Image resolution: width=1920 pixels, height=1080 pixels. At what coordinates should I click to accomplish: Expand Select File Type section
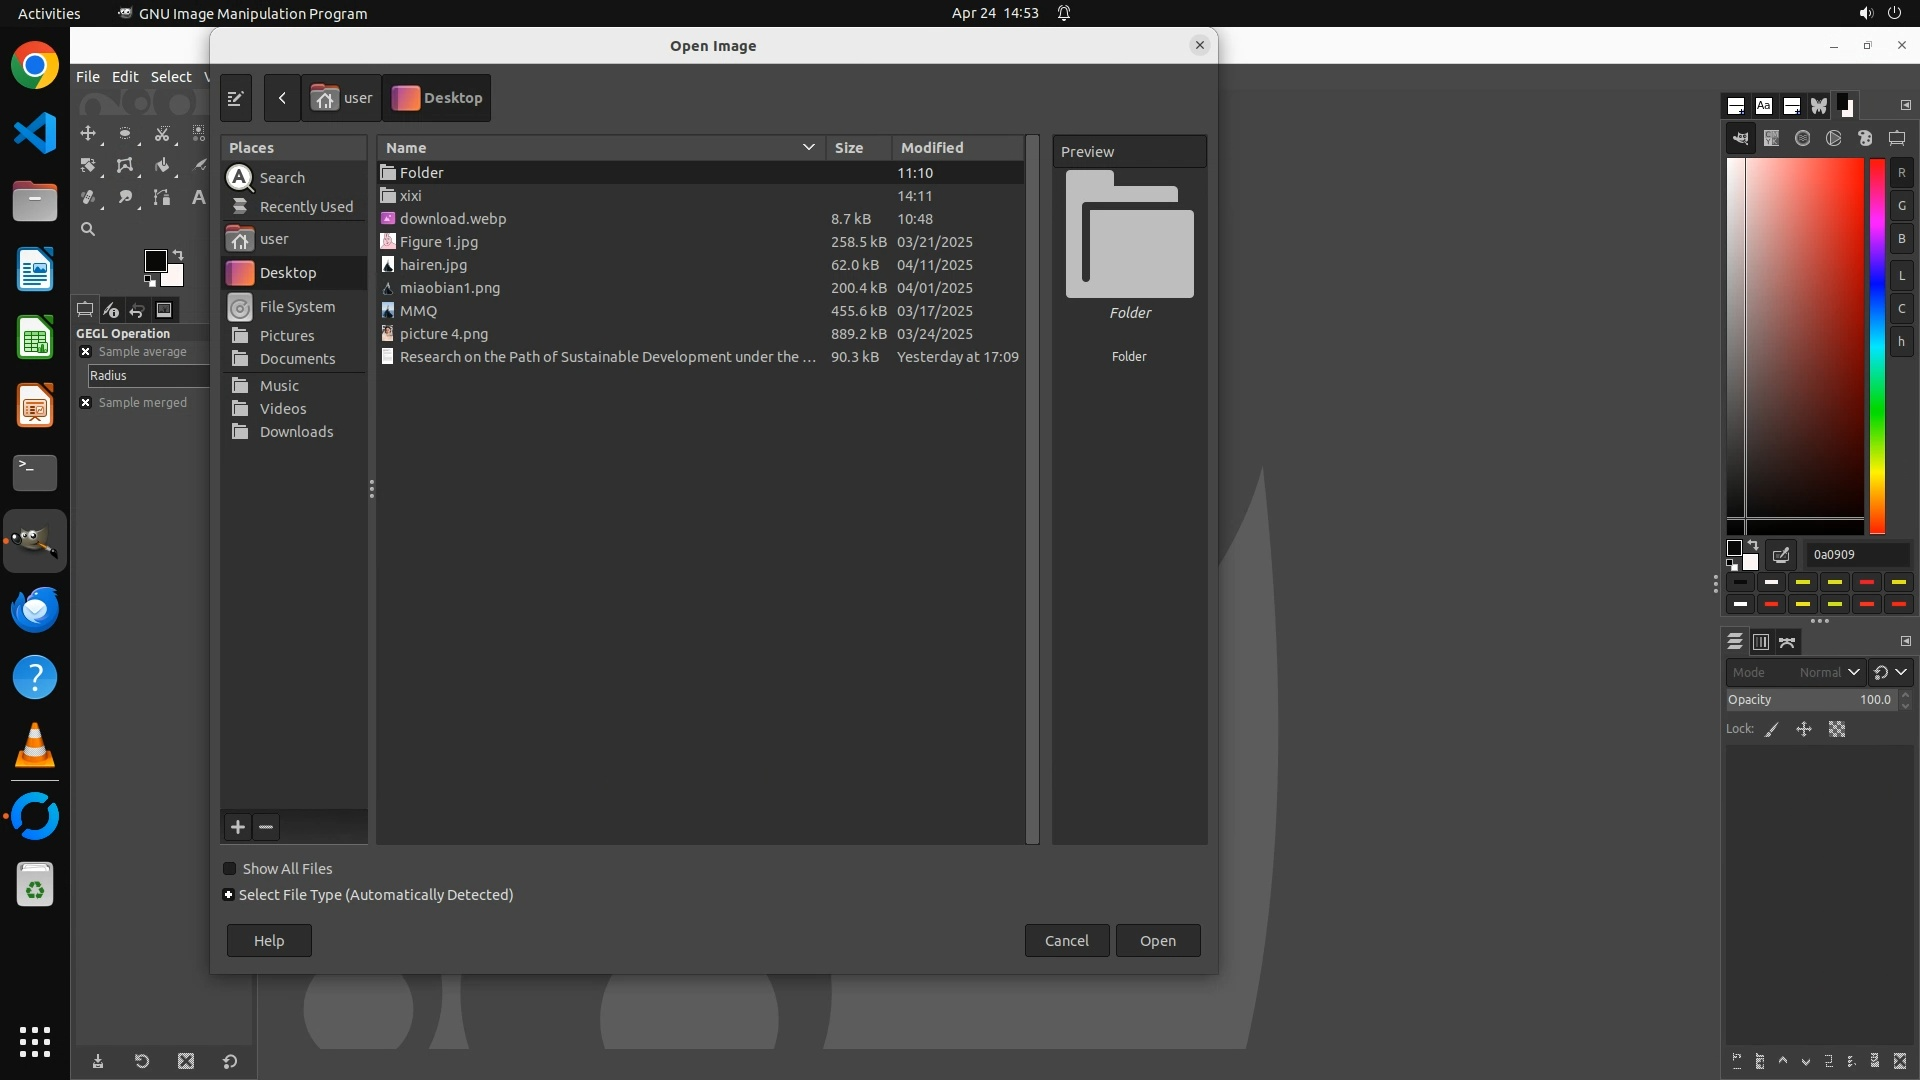pyautogui.click(x=229, y=895)
